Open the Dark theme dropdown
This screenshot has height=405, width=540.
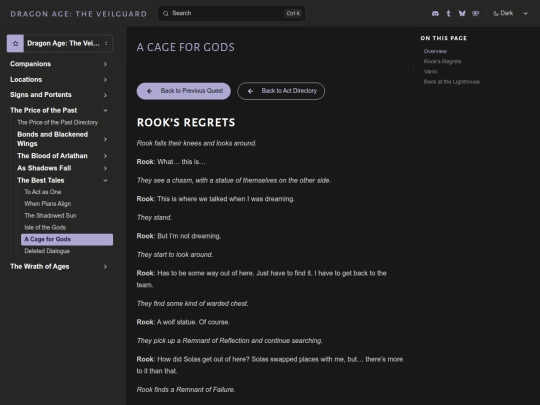click(511, 13)
